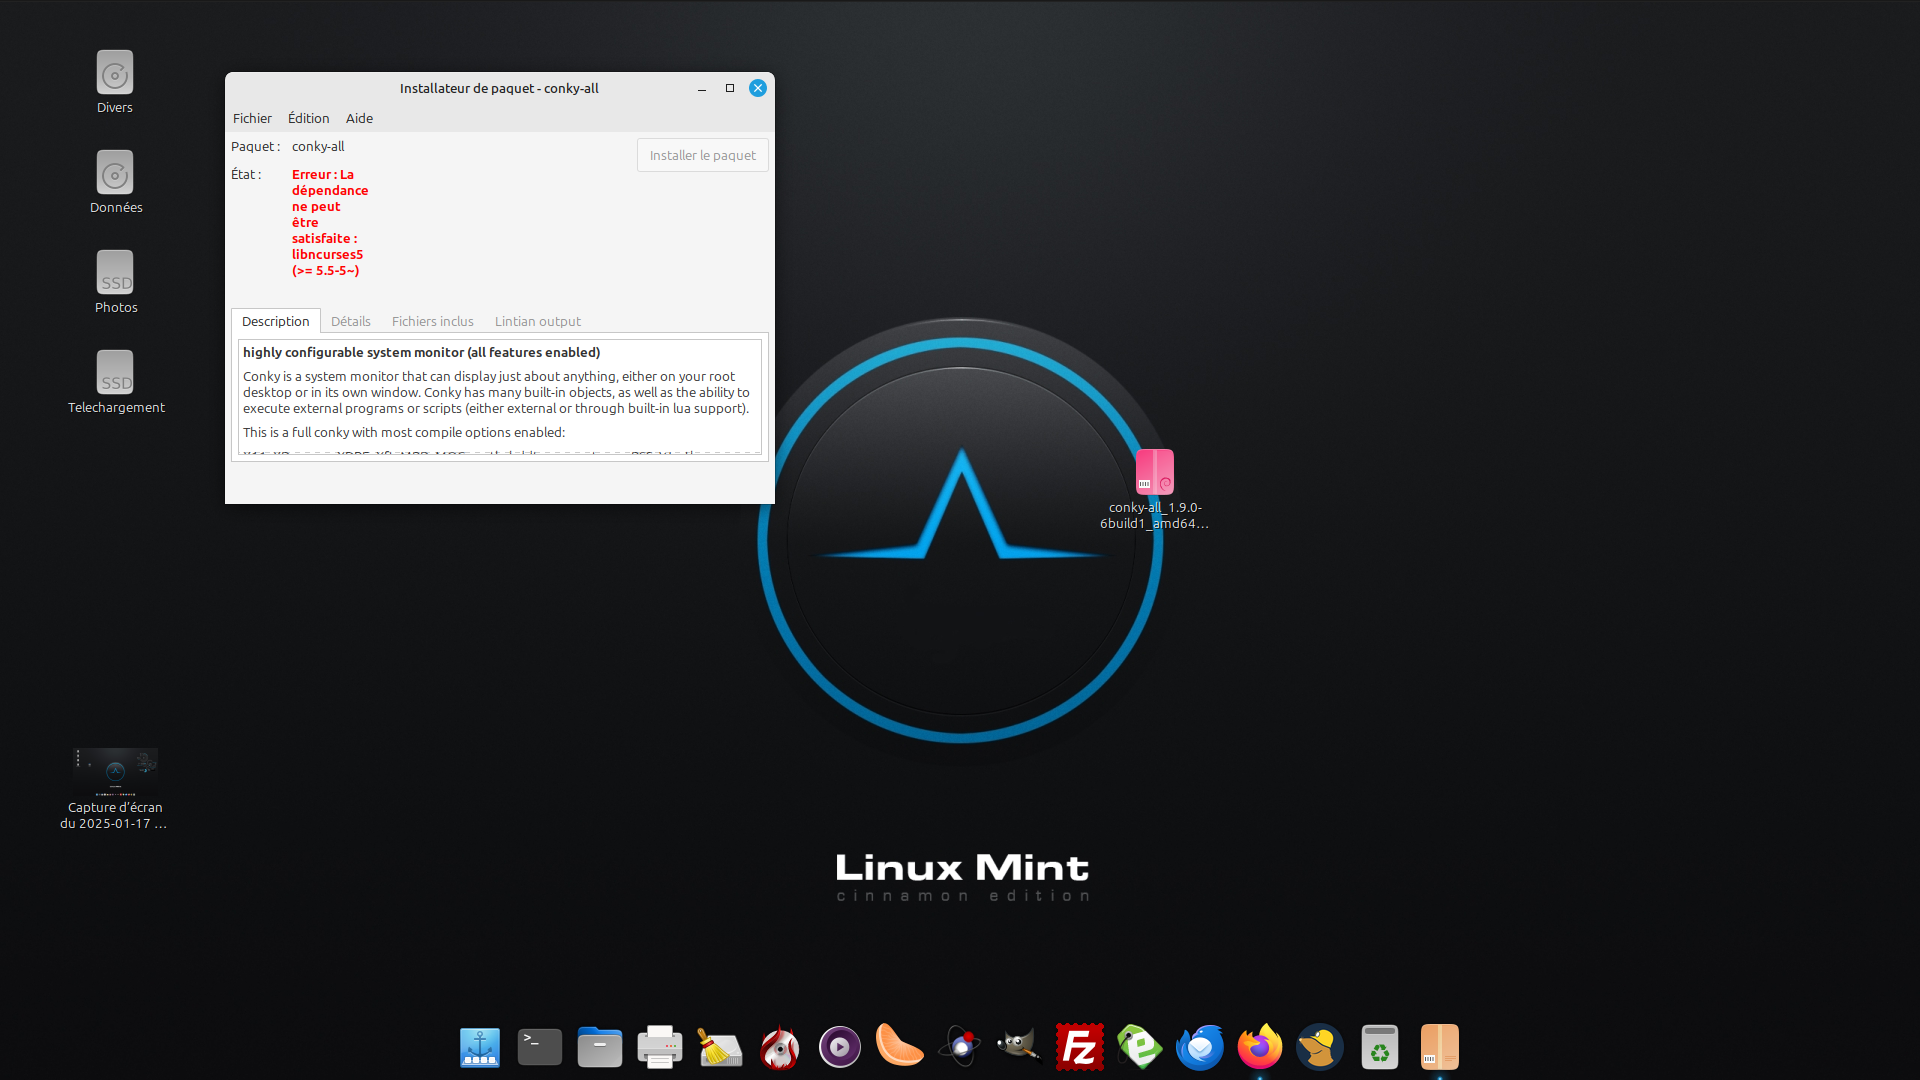Image resolution: width=1920 pixels, height=1080 pixels.
Task: Click the window title 'Installateur de paquet - conky-all'
Action: [499, 88]
